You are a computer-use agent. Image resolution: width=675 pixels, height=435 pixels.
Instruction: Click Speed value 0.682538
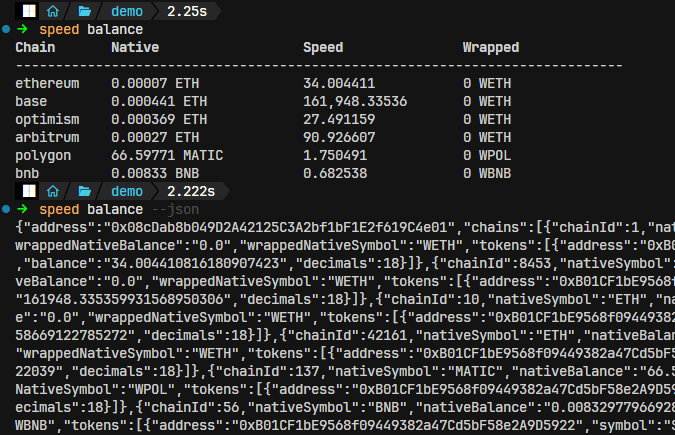(335, 174)
